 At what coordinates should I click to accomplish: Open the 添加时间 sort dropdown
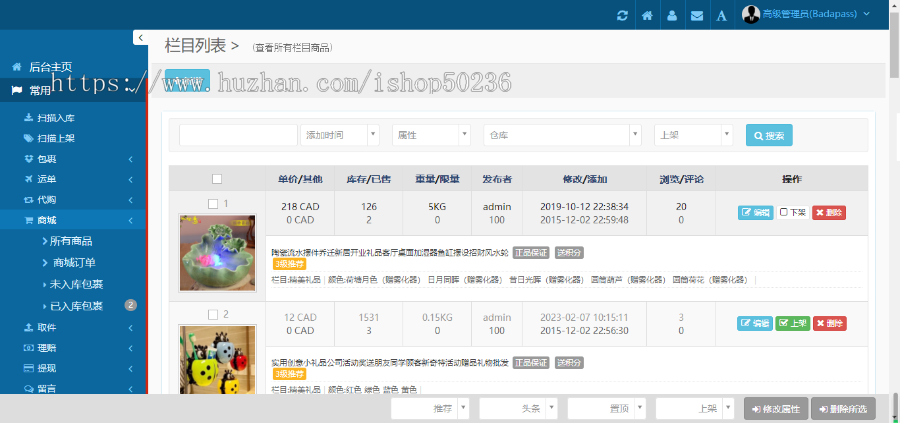tap(340, 135)
